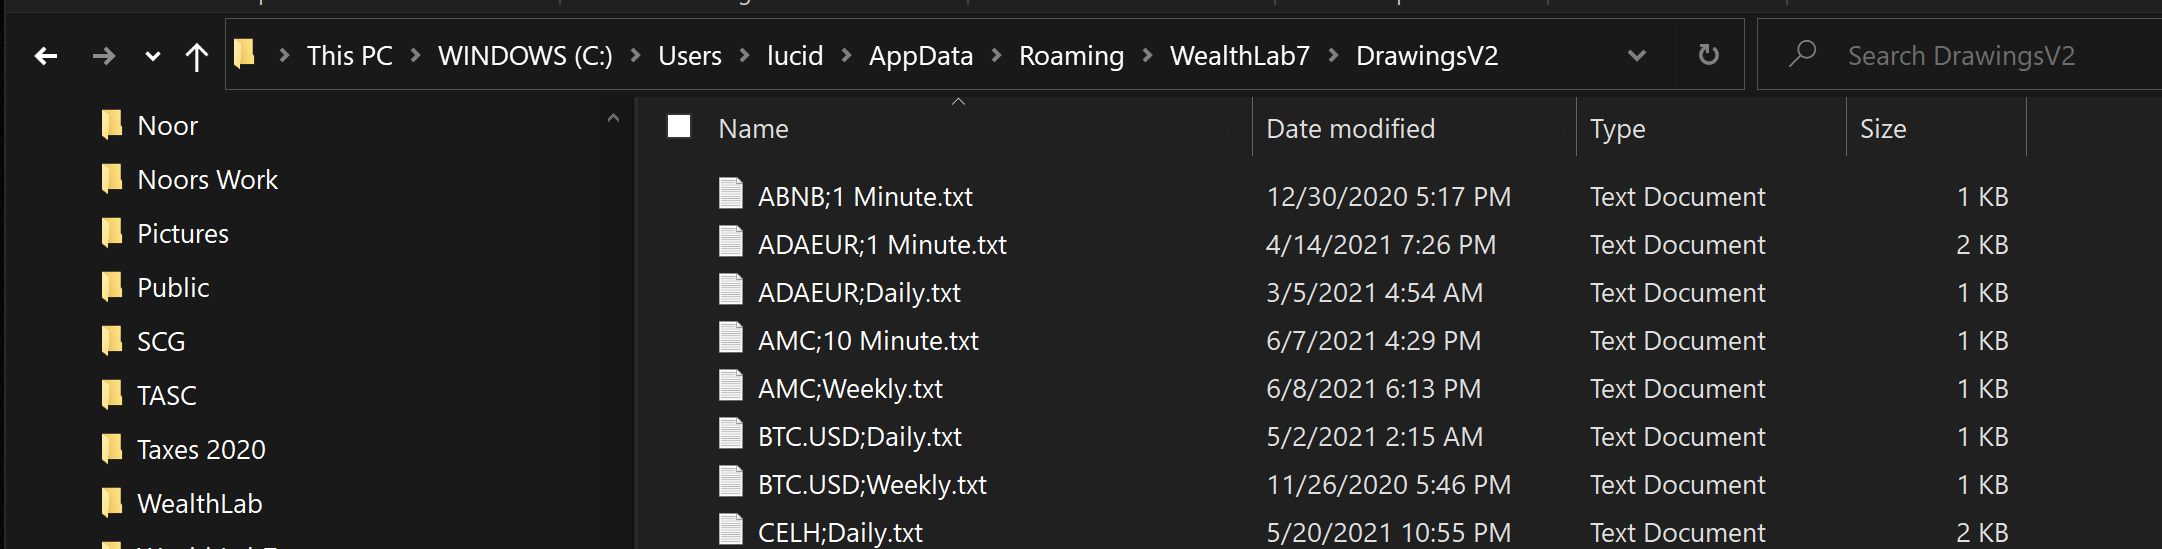Viewport: 2162px width, 549px height.
Task: Expand the chevron after Roaming breadcrumb
Action: click(1147, 56)
